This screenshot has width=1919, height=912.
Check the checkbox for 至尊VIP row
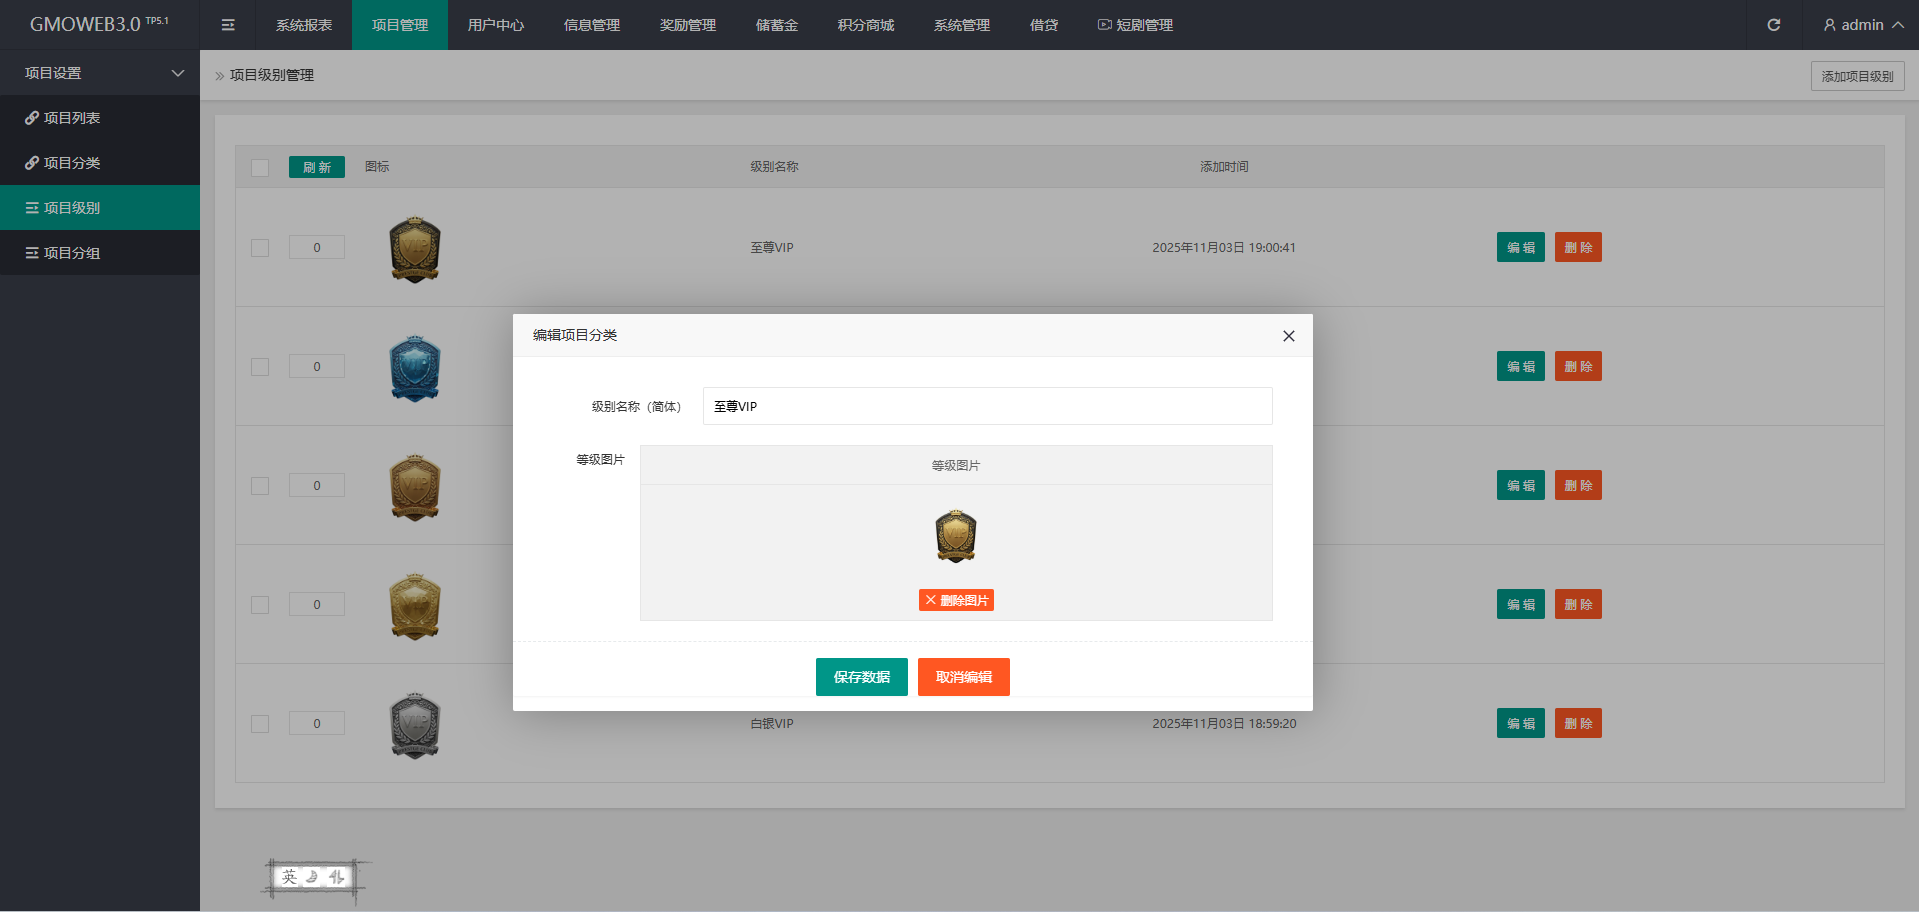[x=260, y=248]
